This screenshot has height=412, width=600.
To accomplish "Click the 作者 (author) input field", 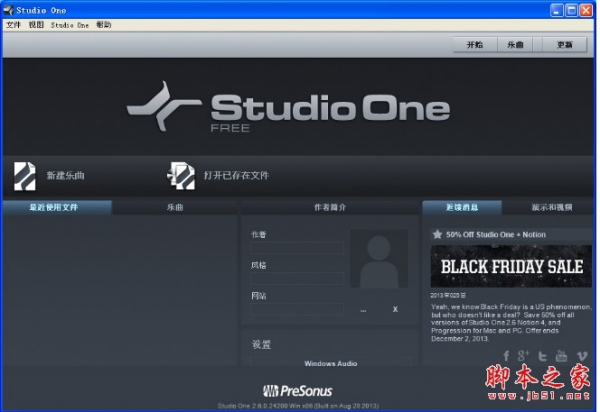I will (297, 248).
